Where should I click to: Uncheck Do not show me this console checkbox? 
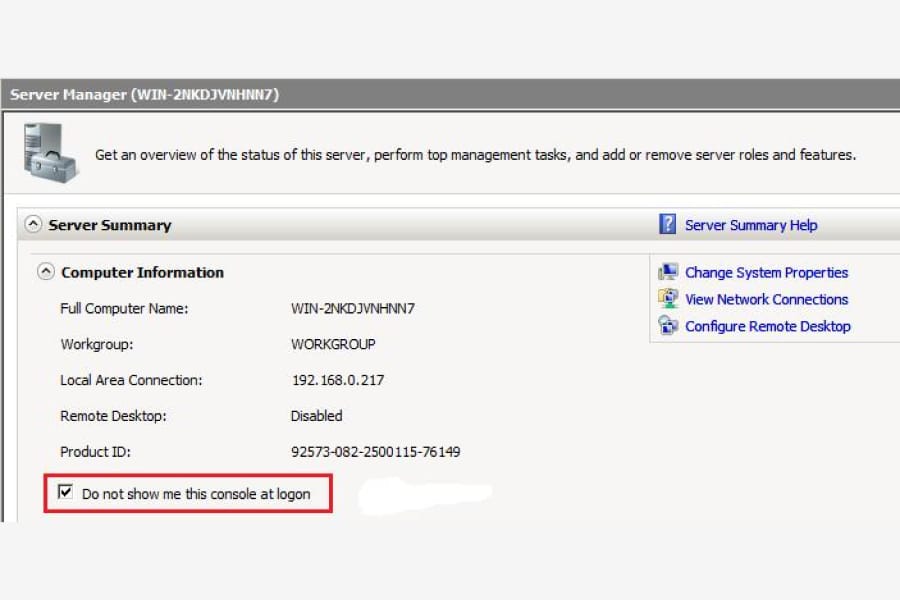[x=65, y=492]
